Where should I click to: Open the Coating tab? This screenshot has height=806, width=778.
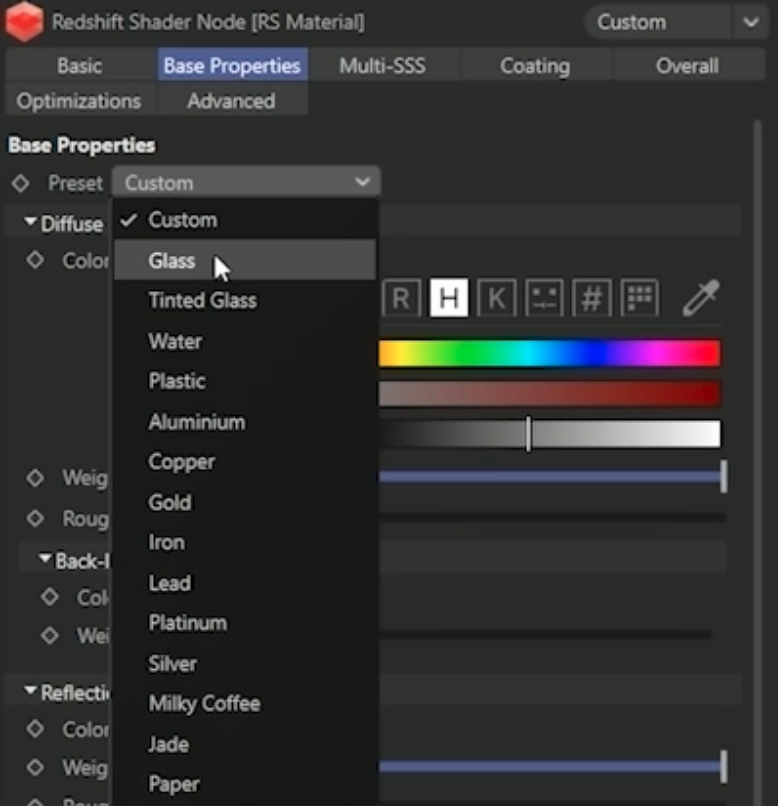coord(535,66)
